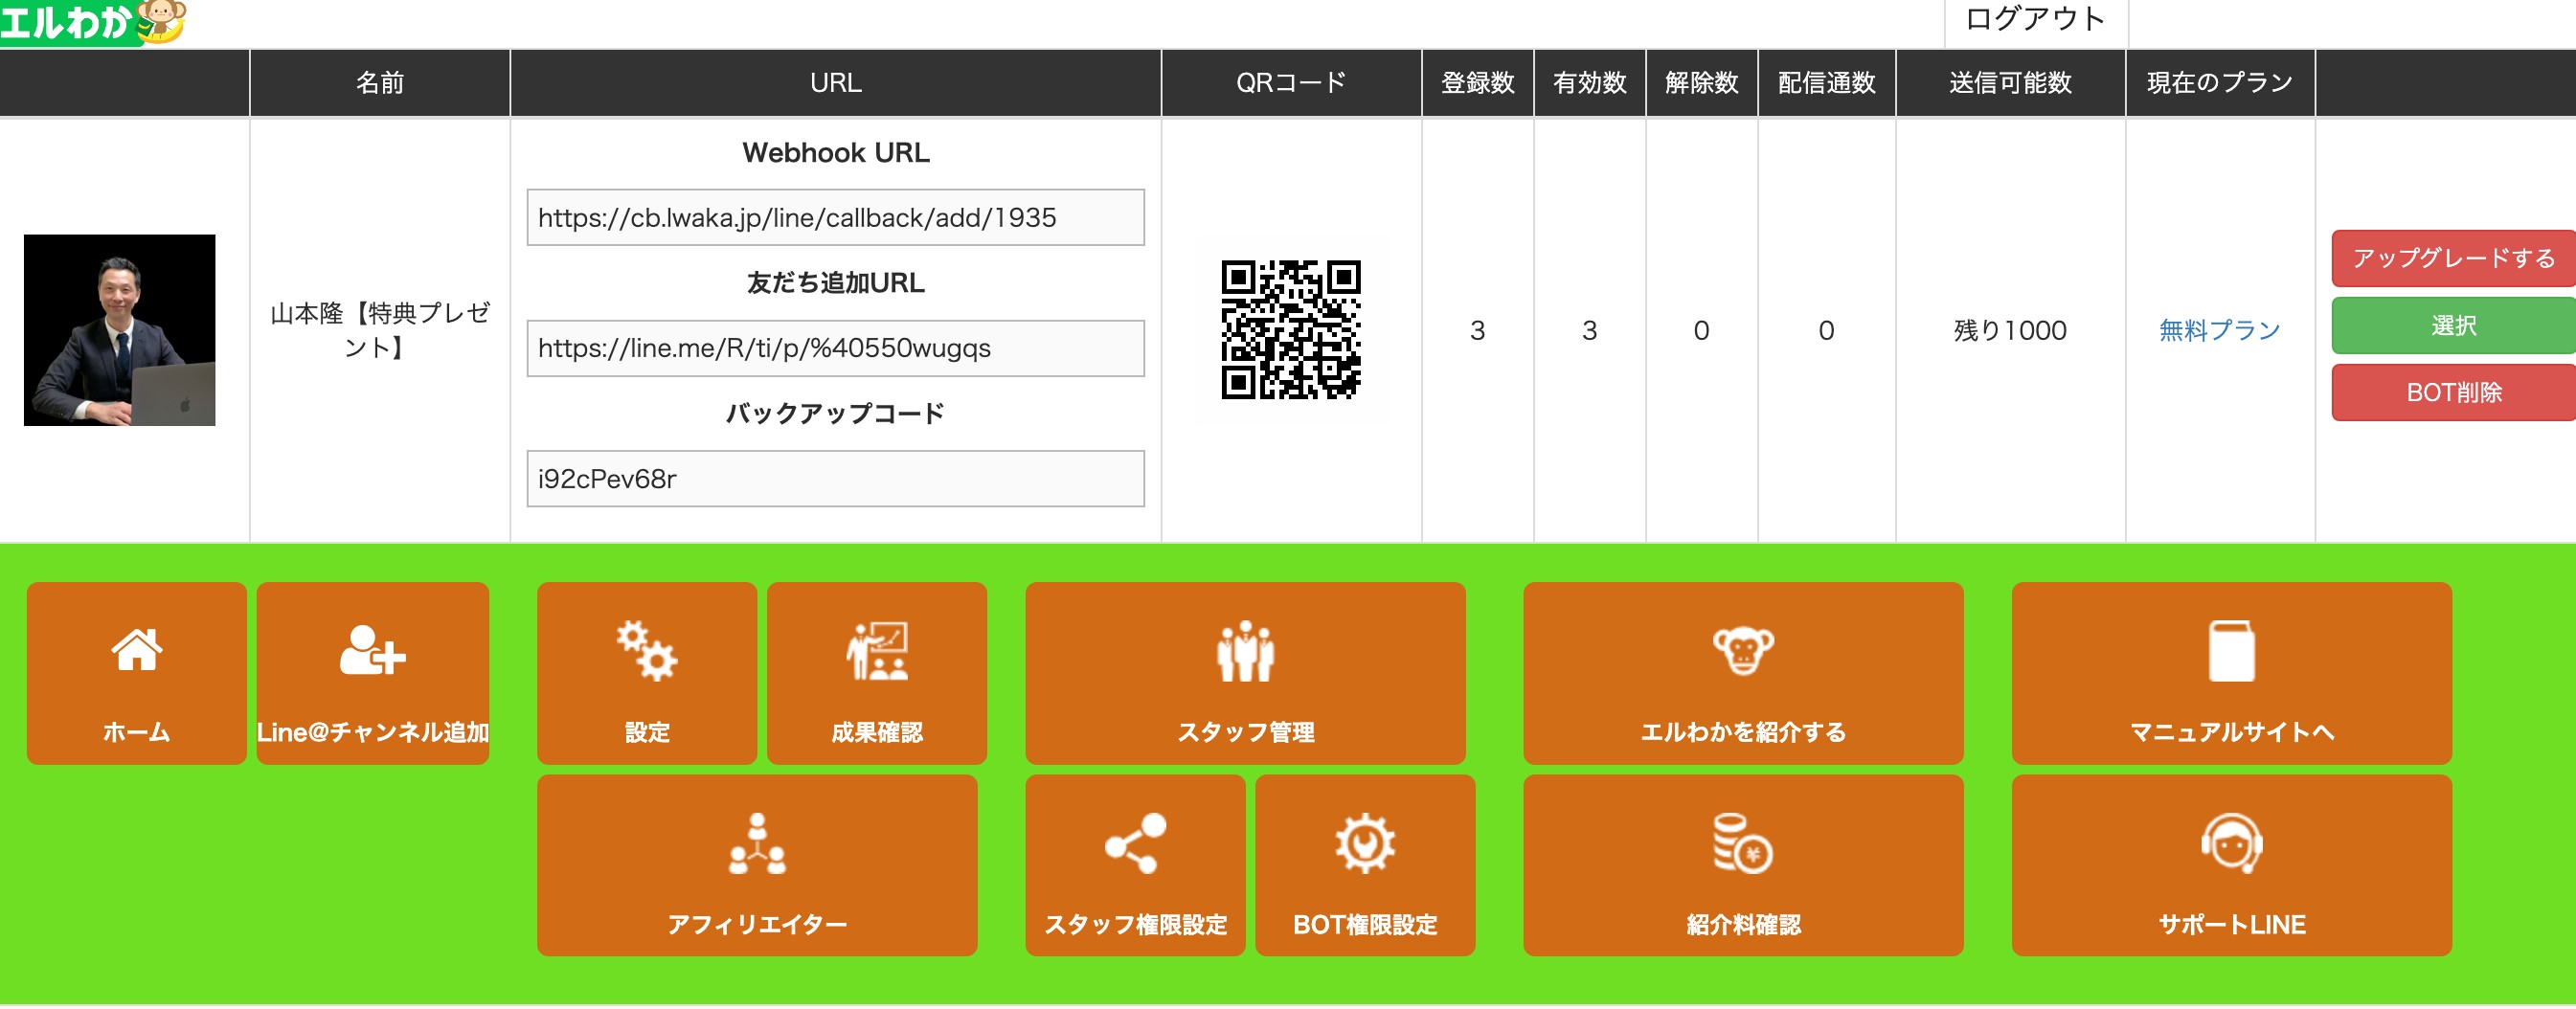Click the ホーム menu label
2576x1009 pixels.
pos(136,732)
